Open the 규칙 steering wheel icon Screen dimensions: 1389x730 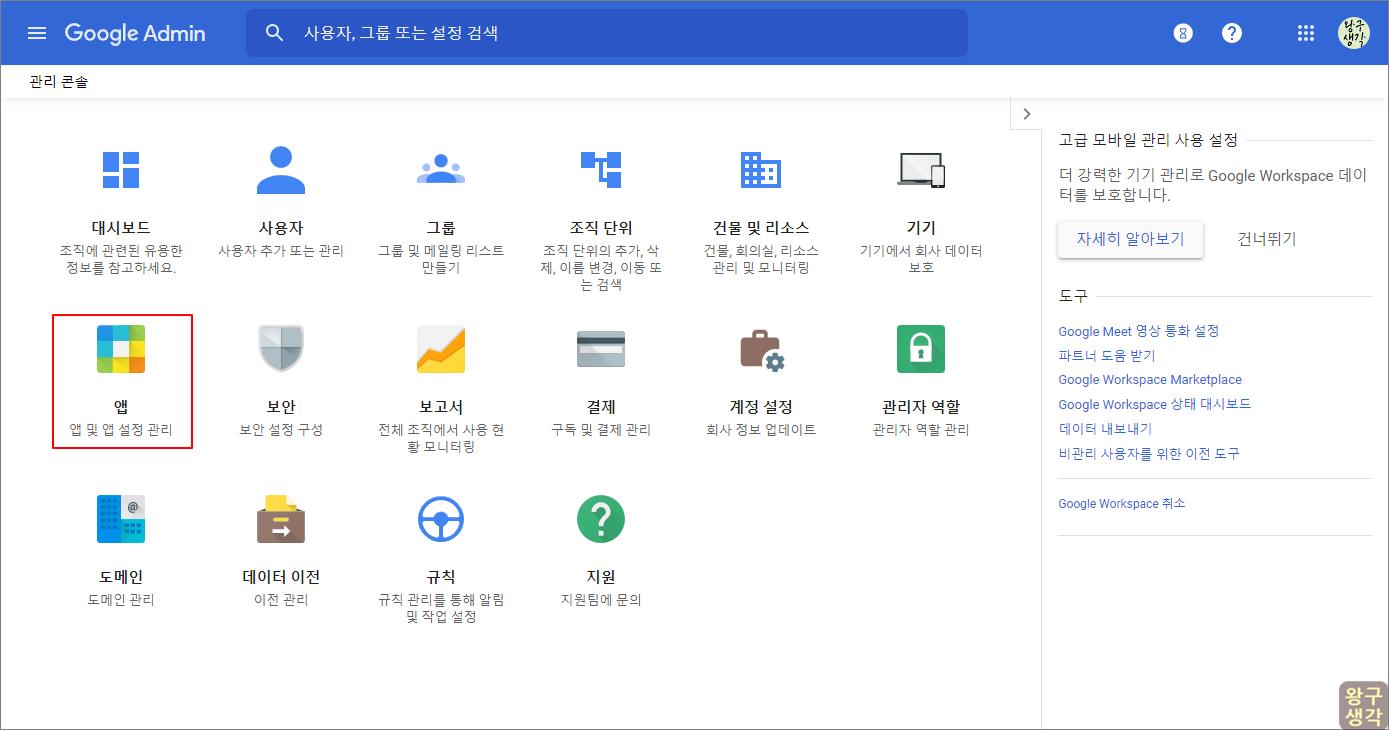pyautogui.click(x=441, y=519)
